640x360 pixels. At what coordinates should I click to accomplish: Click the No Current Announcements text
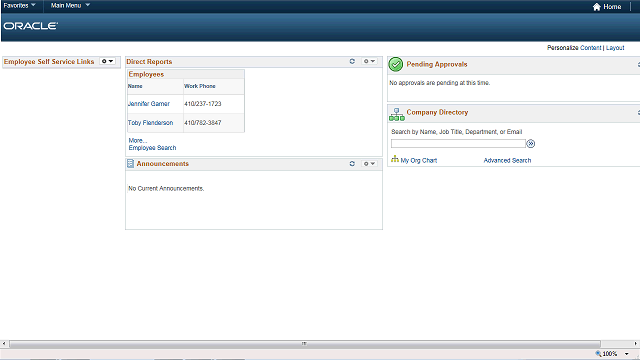166,189
